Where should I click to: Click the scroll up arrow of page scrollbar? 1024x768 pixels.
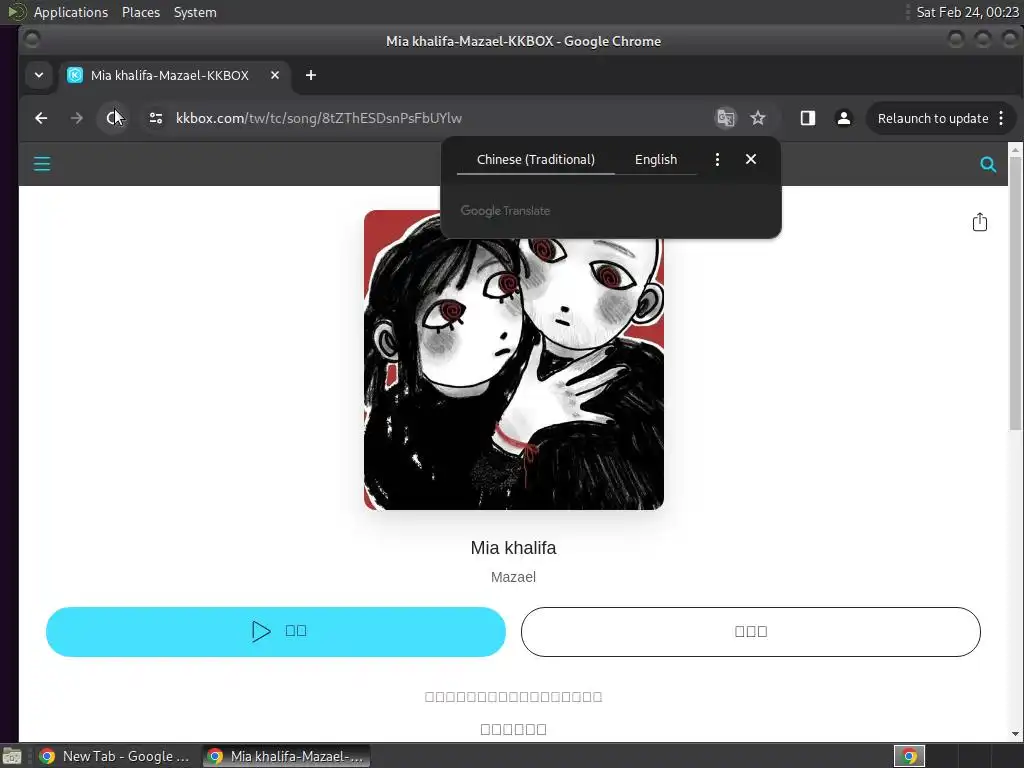pyautogui.click(x=1015, y=150)
